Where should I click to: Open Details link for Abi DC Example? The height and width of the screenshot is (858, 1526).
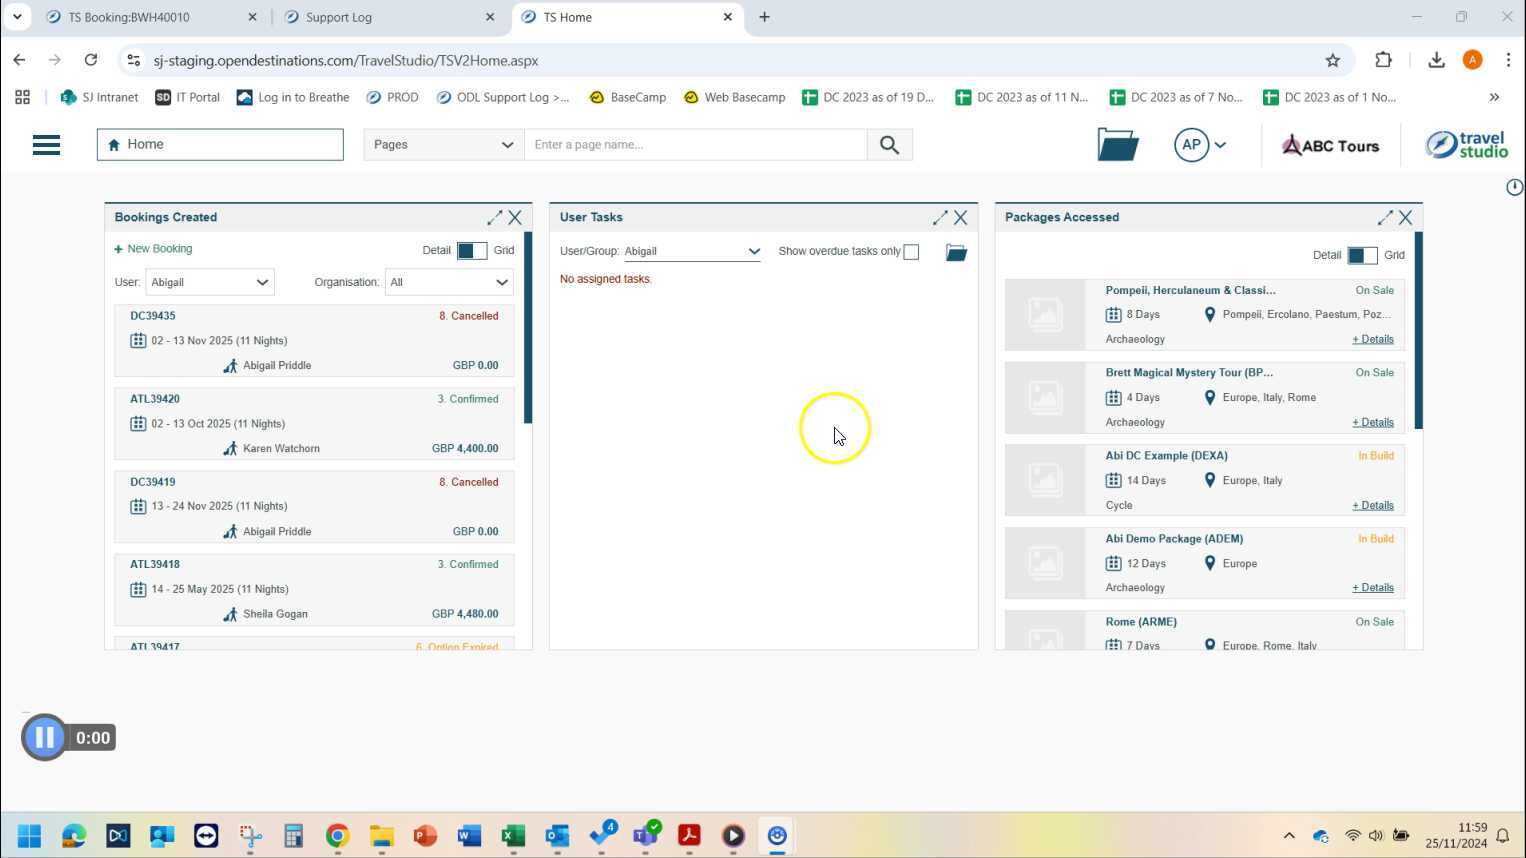click(1372, 505)
